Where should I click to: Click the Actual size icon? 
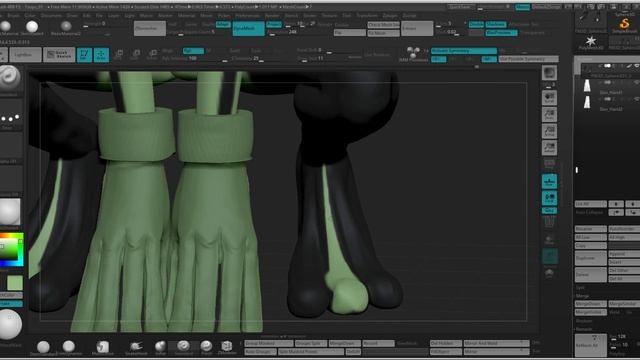(x=549, y=131)
